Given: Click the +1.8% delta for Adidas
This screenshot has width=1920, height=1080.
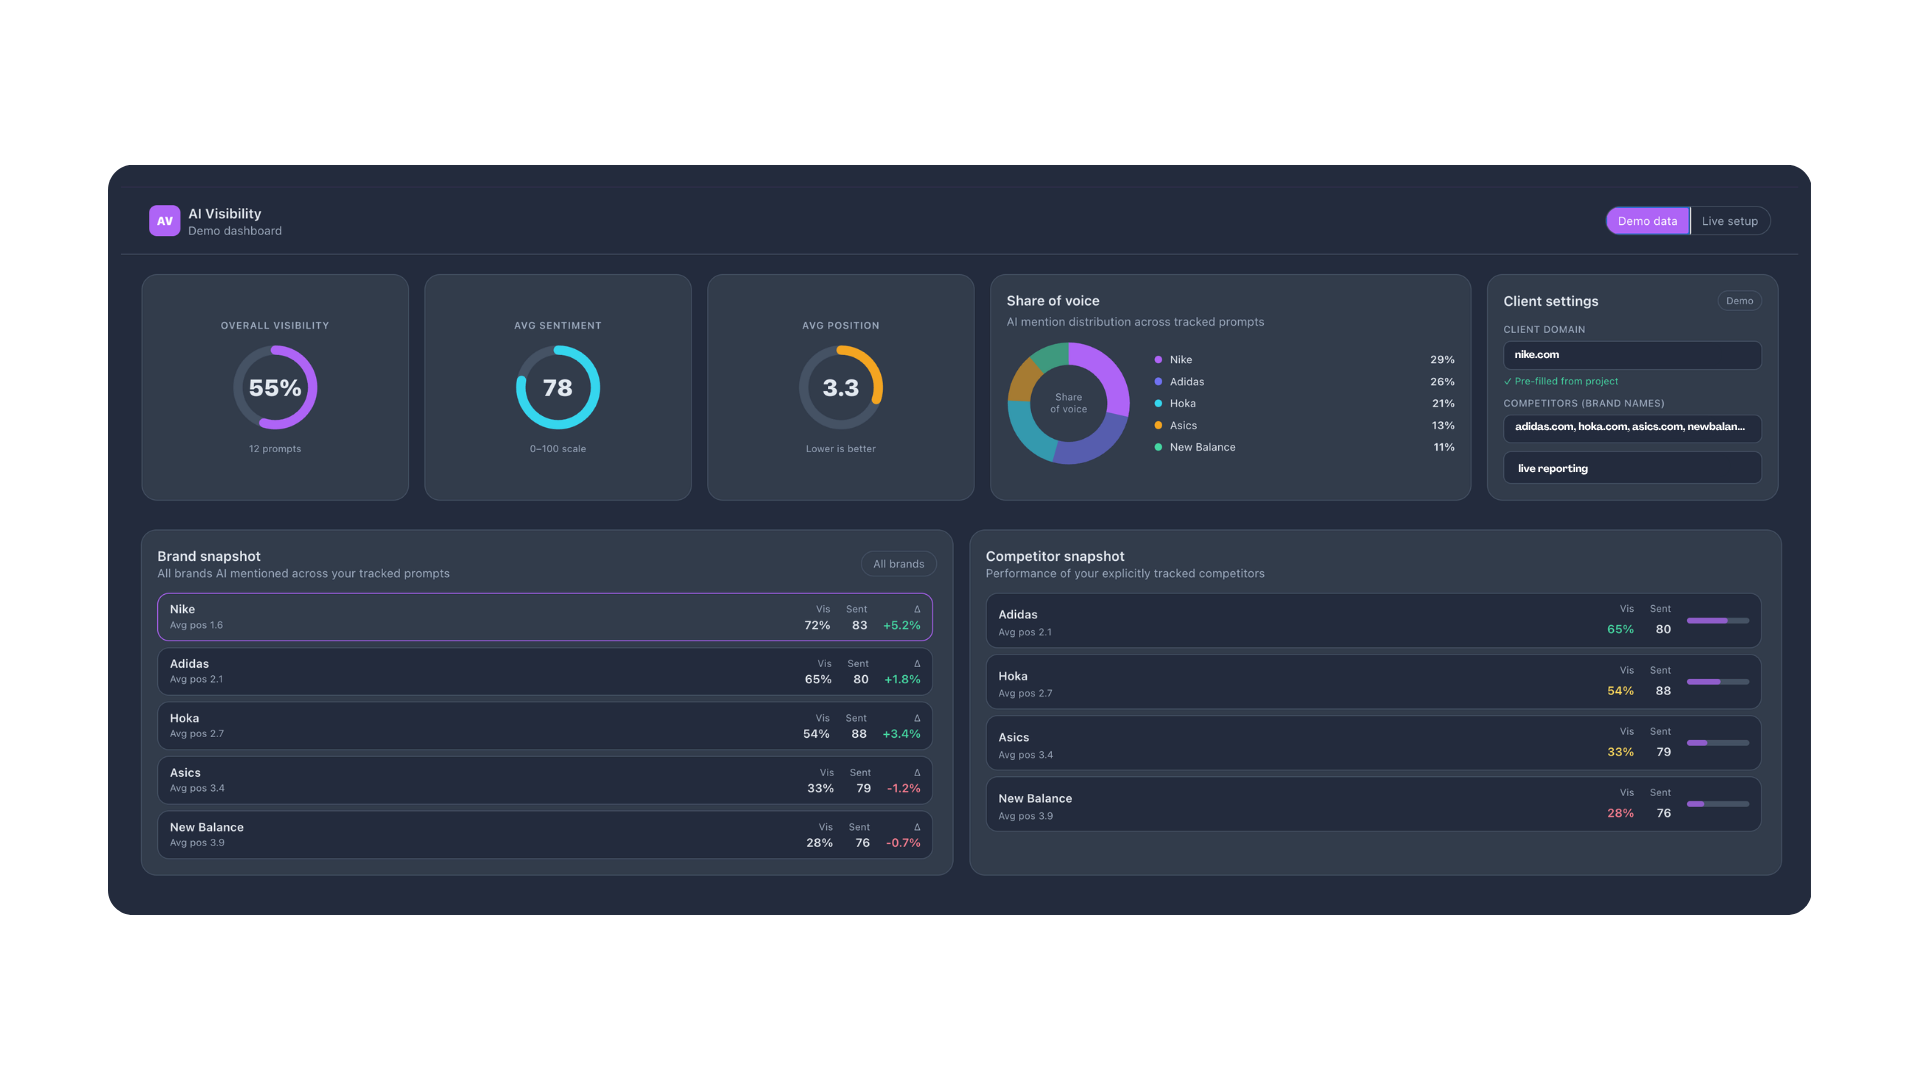Looking at the screenshot, I should click(902, 680).
